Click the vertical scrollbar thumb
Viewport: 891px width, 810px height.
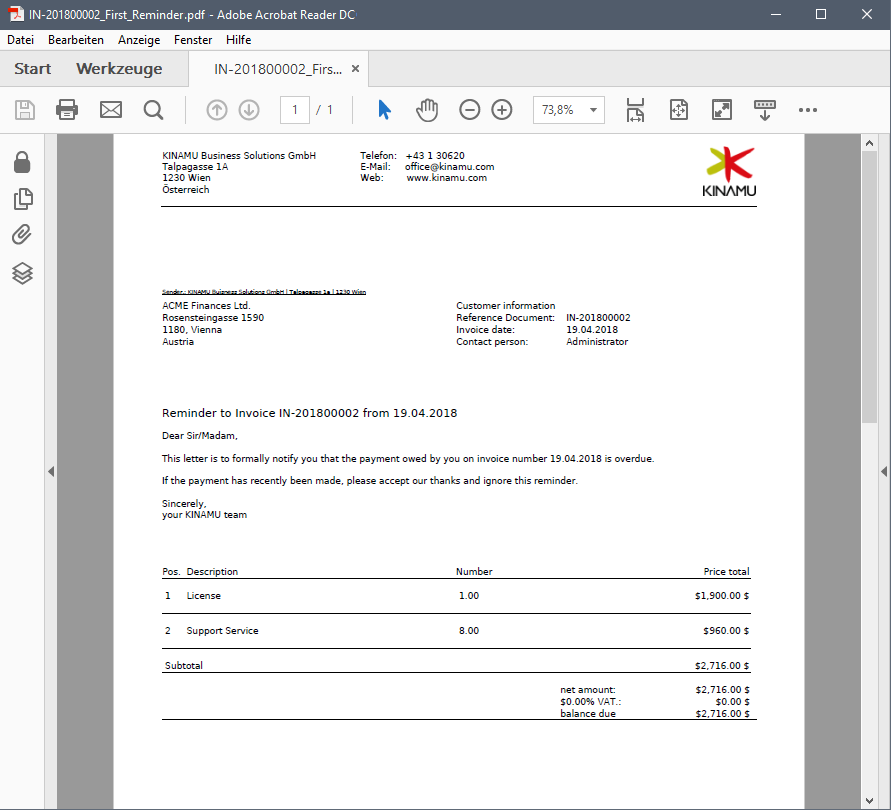coord(869,286)
